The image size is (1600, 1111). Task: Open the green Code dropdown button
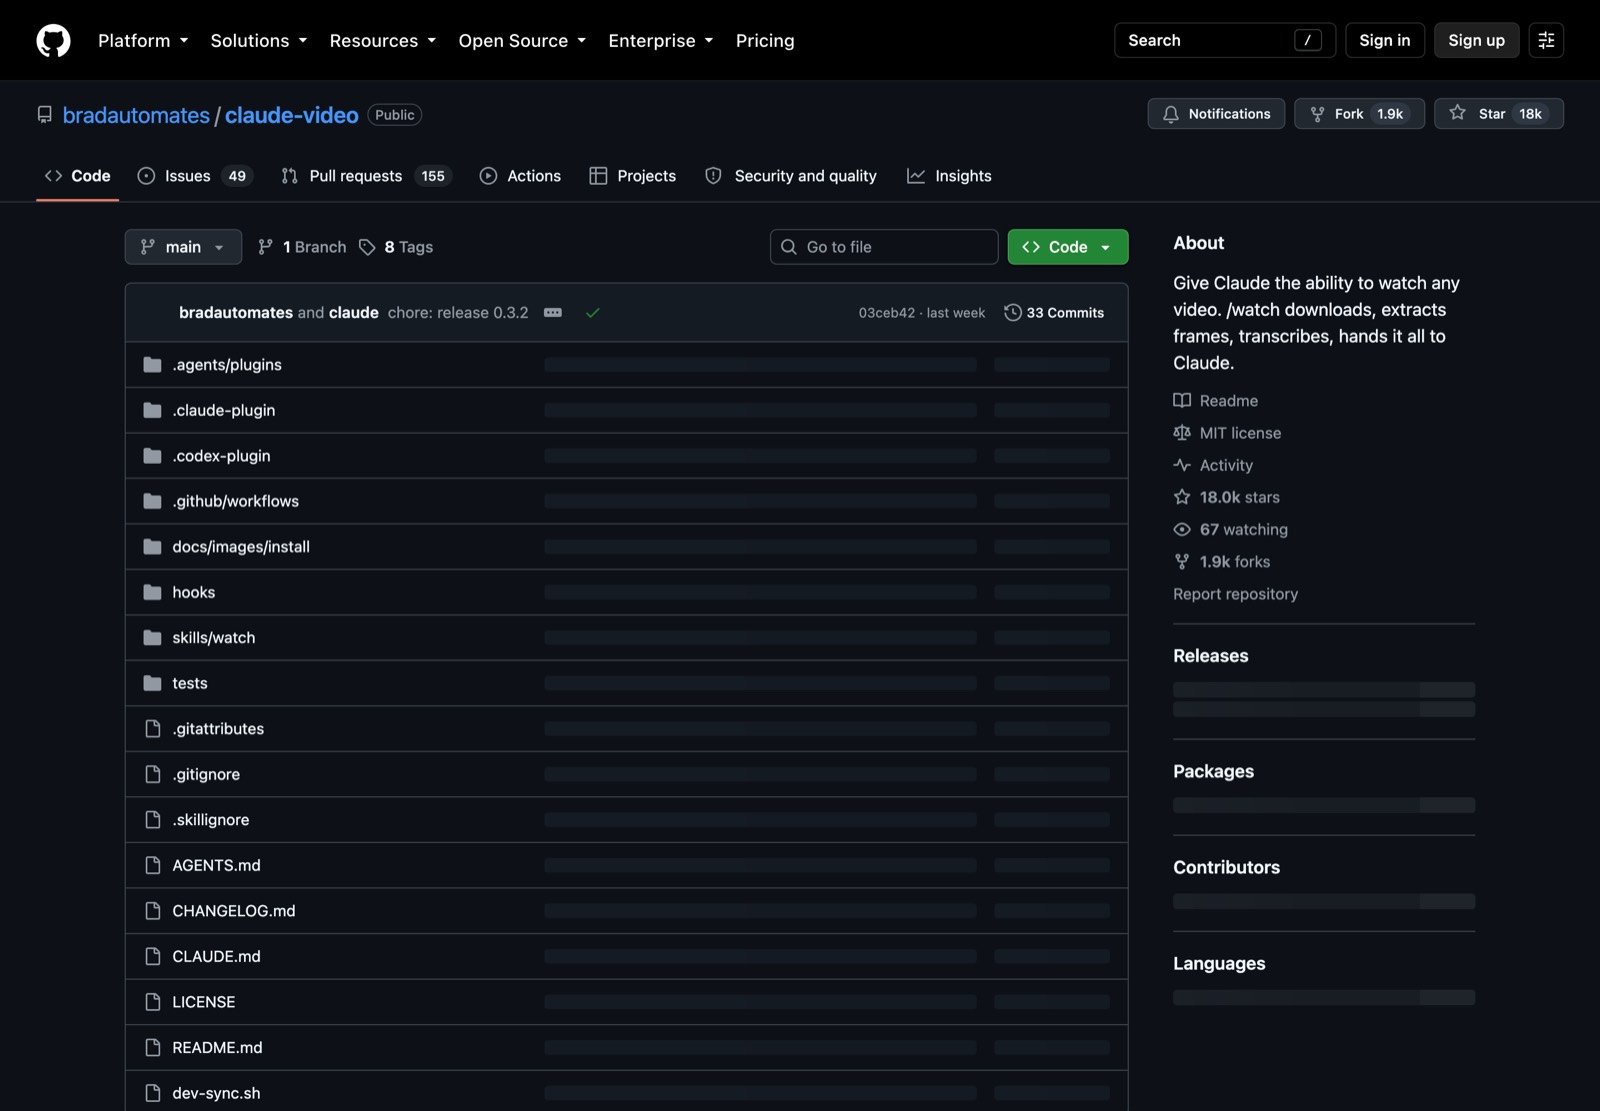pos(1068,247)
